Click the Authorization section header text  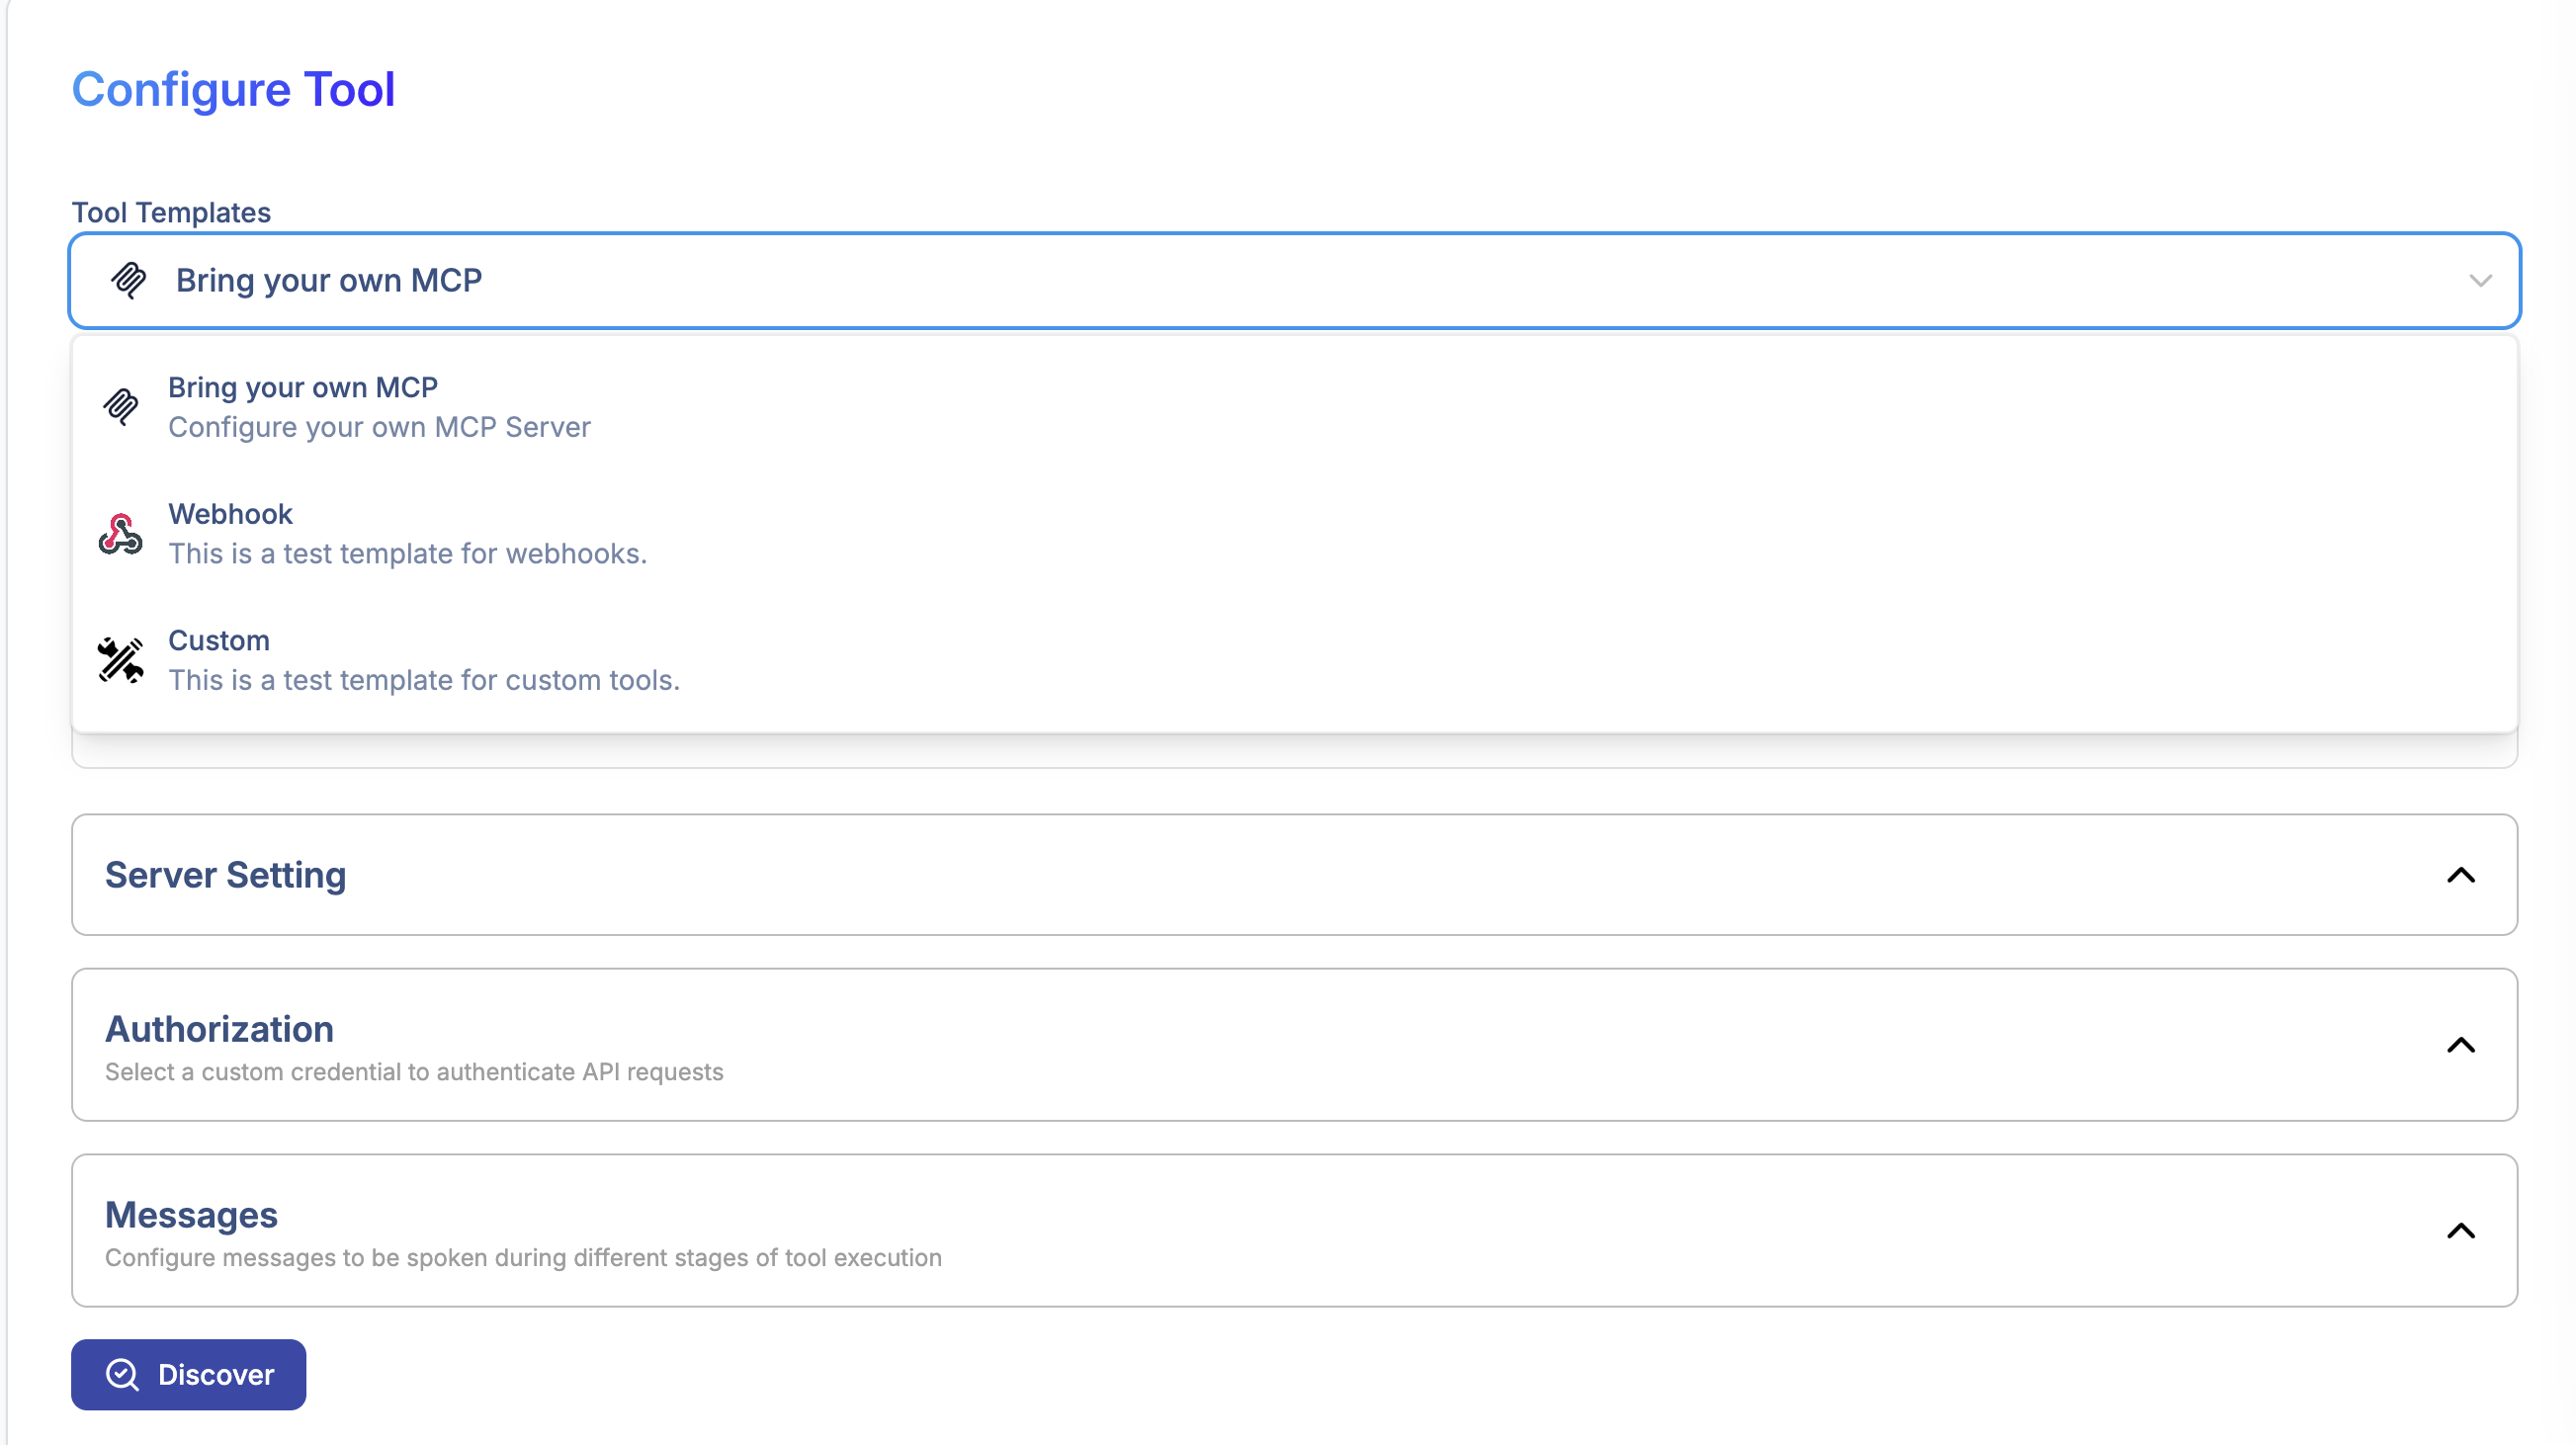(x=219, y=1029)
